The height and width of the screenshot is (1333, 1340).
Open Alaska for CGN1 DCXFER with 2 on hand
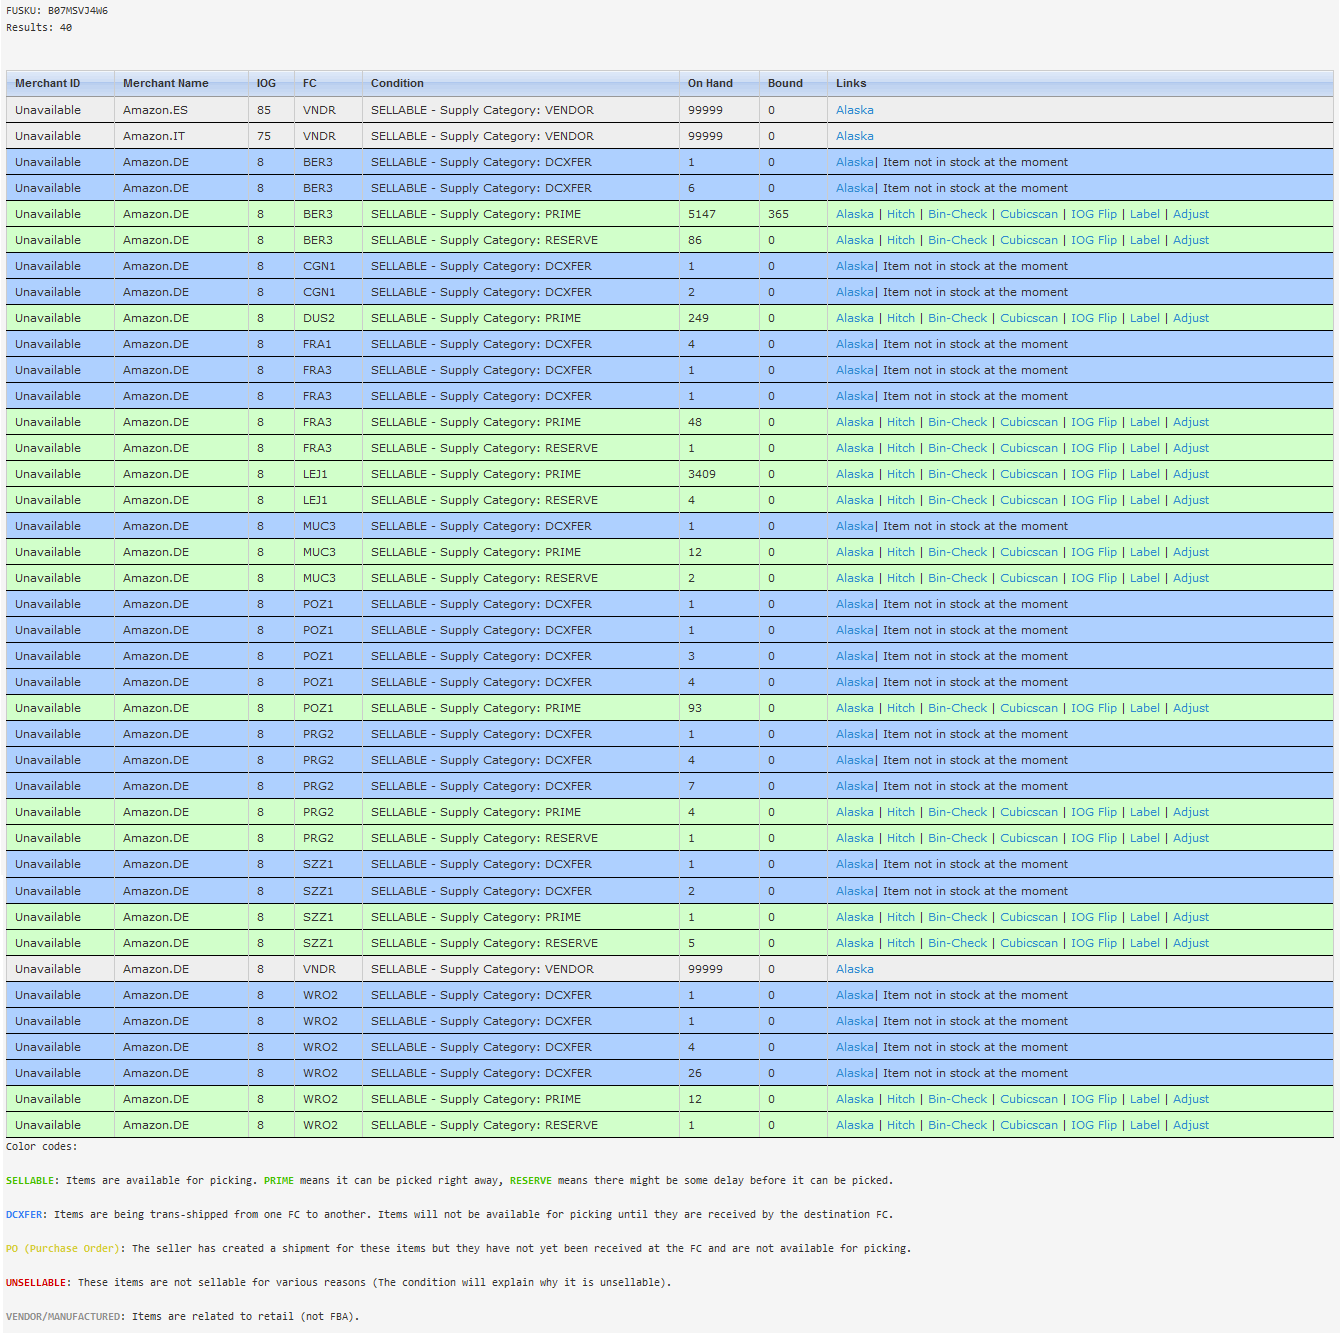pos(854,292)
